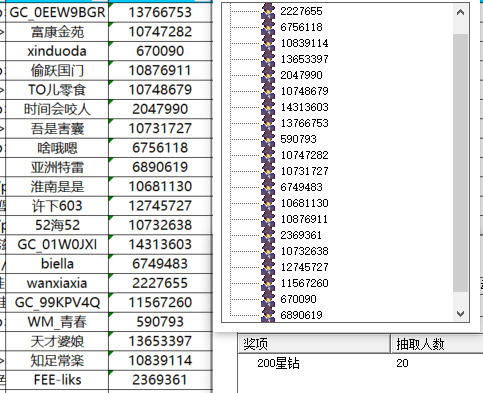Screen dimensions: 483x393
Task: Click the user icon beside 670090 in list
Action: tap(268, 299)
